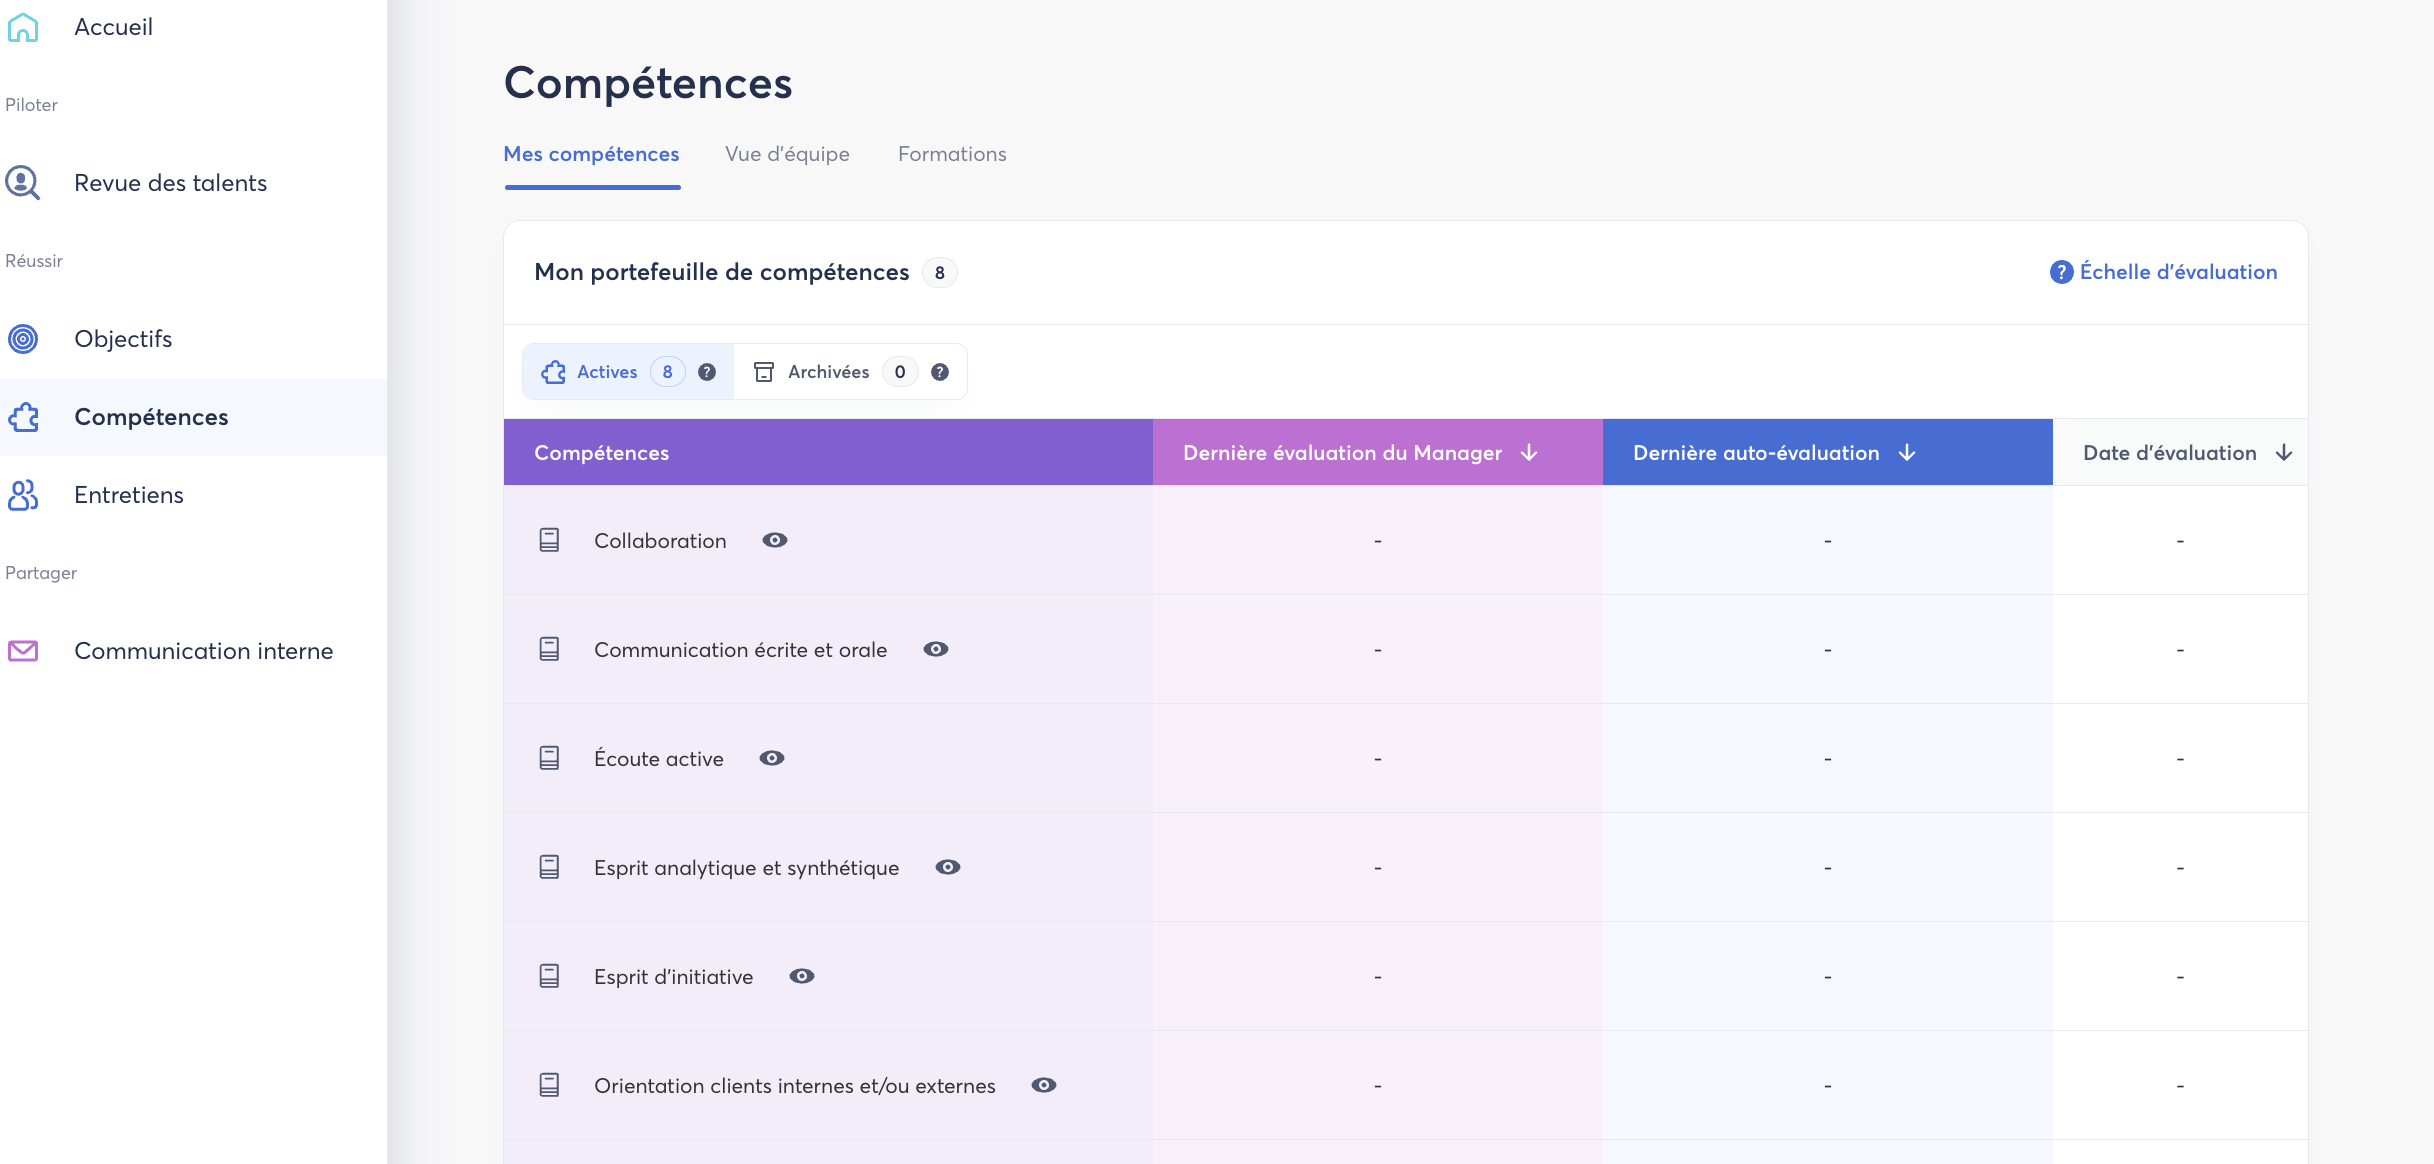
Task: Switch to Vue d'équipe tab
Action: tap(787, 154)
